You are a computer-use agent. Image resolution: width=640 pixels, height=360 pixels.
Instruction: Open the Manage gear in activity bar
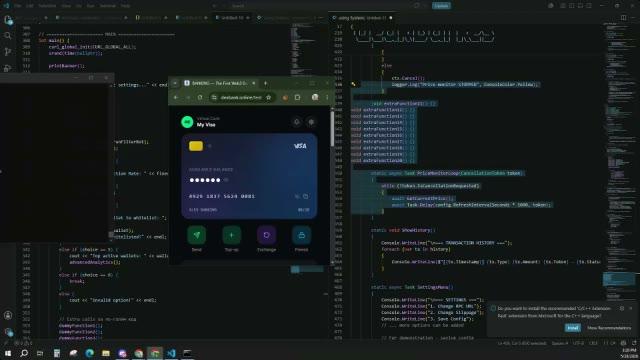[x=8, y=332]
